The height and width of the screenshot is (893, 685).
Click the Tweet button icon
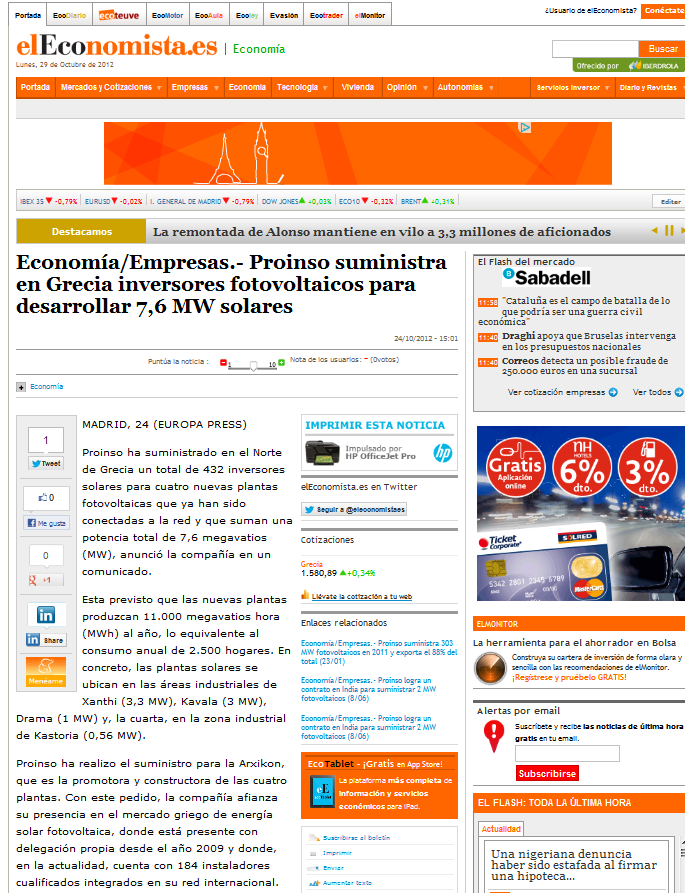coord(46,464)
